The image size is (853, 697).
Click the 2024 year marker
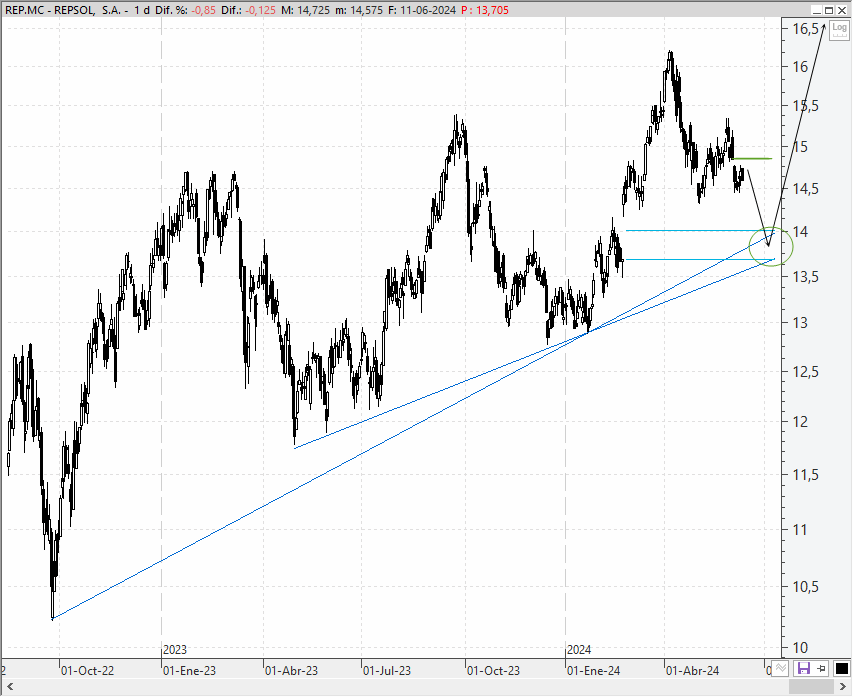pos(579,650)
